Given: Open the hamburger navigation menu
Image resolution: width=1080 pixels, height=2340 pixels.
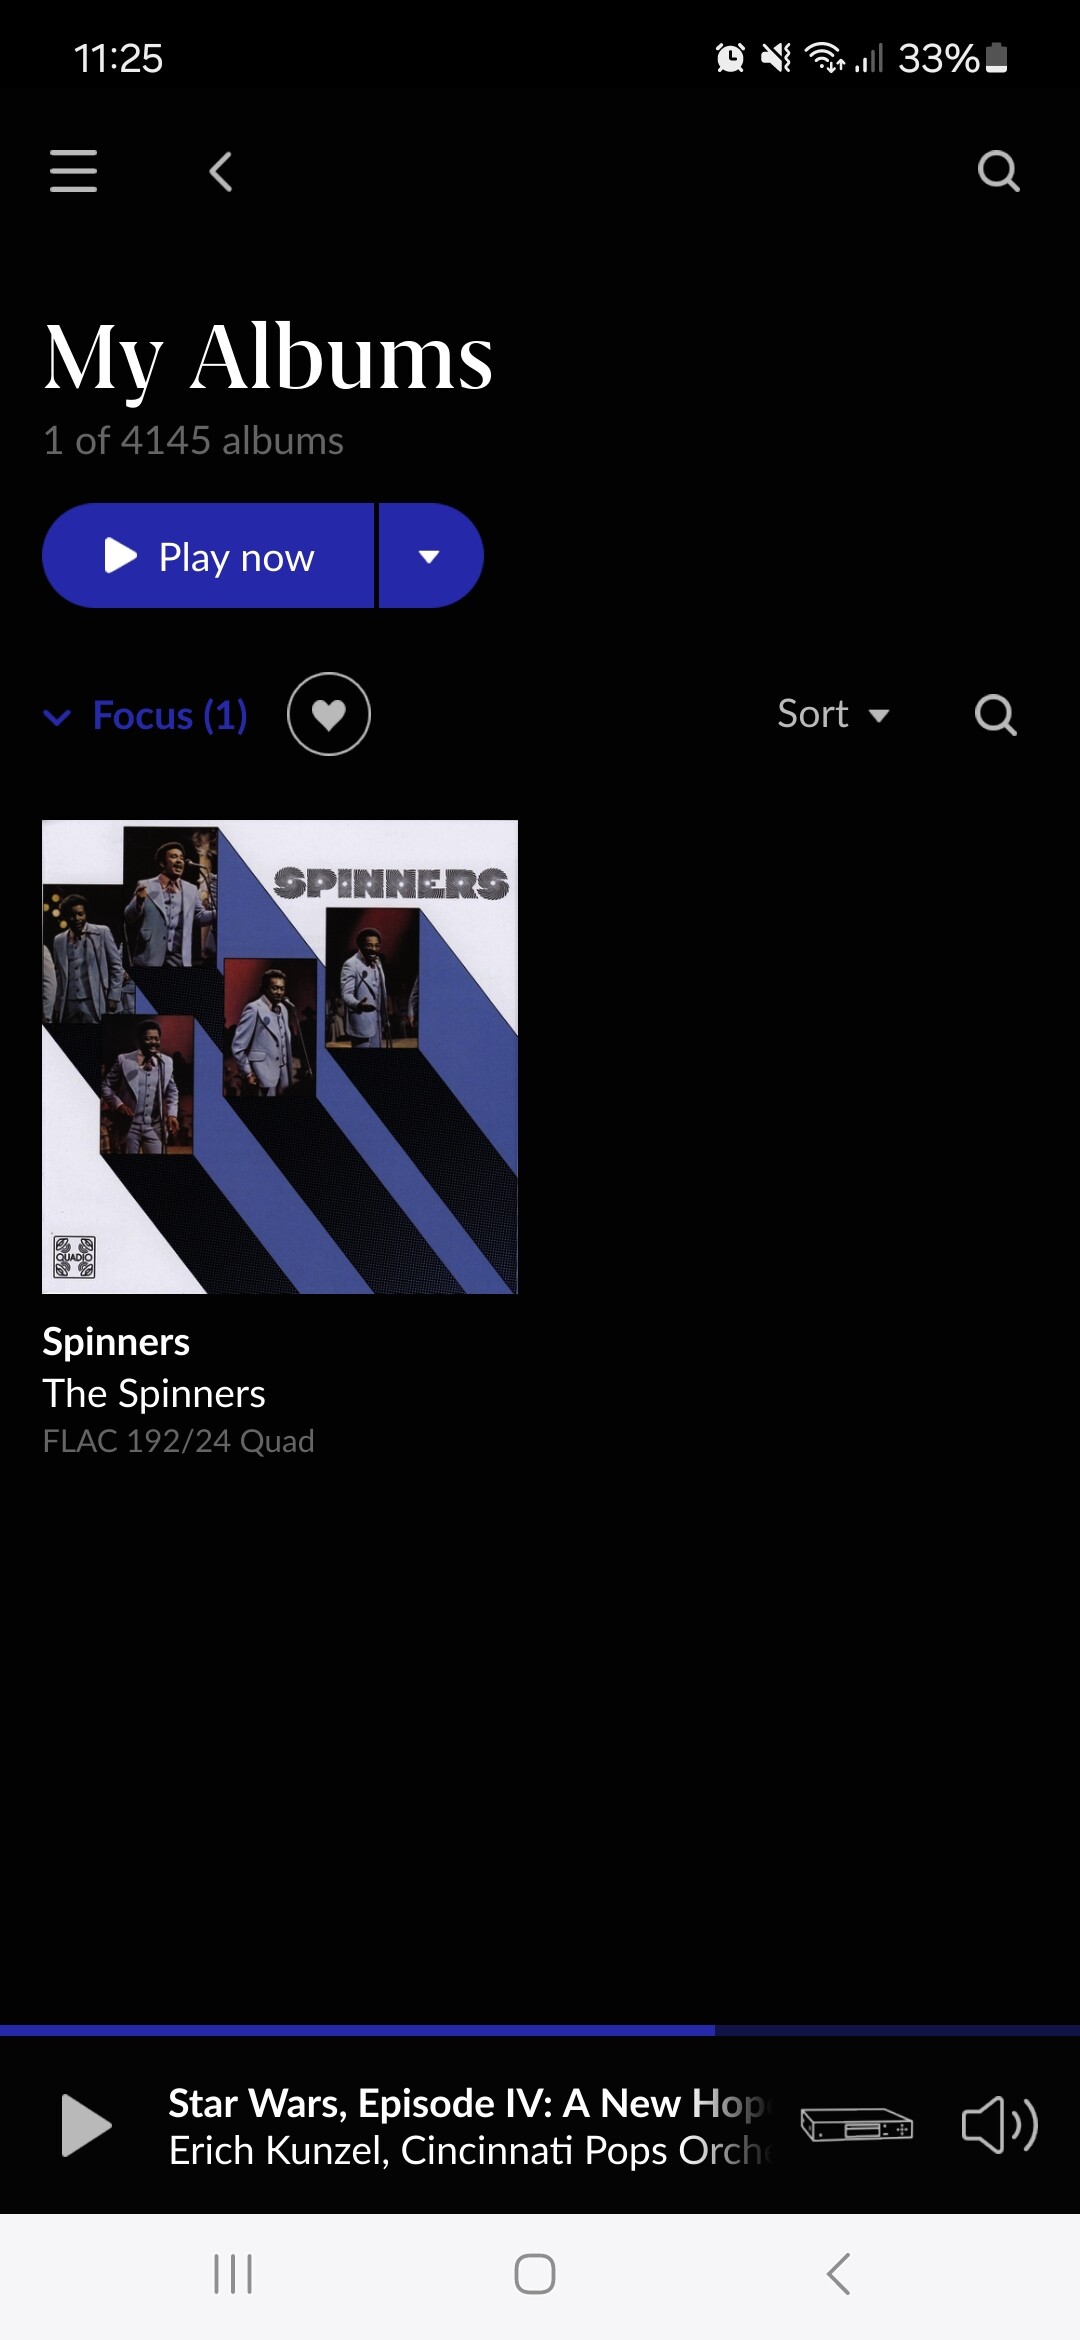Looking at the screenshot, I should click(x=73, y=171).
